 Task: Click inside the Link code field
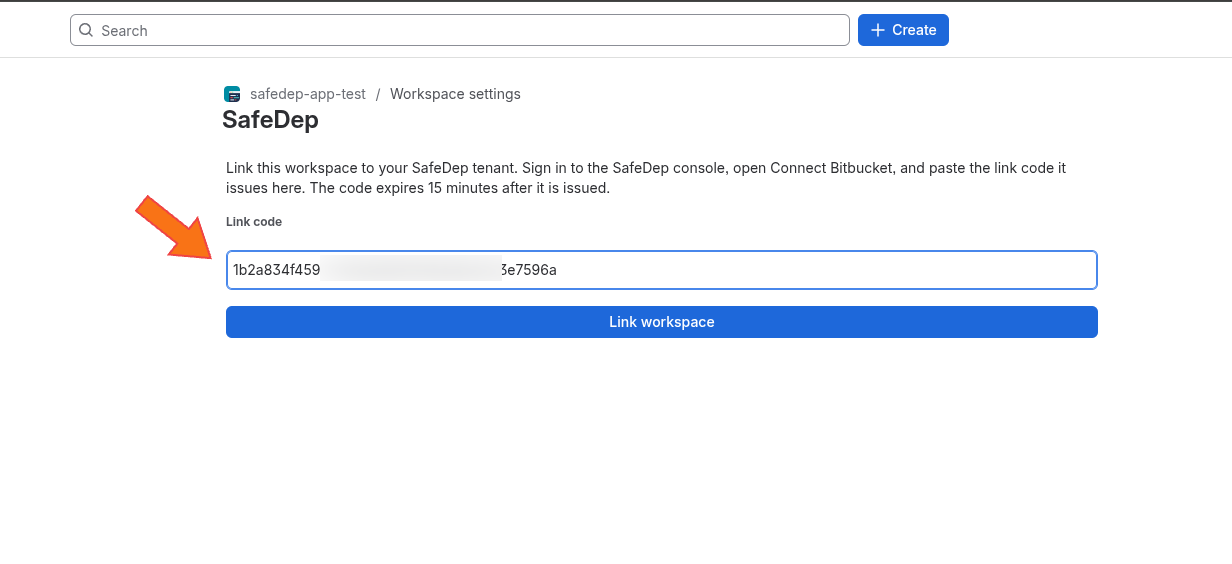click(662, 270)
